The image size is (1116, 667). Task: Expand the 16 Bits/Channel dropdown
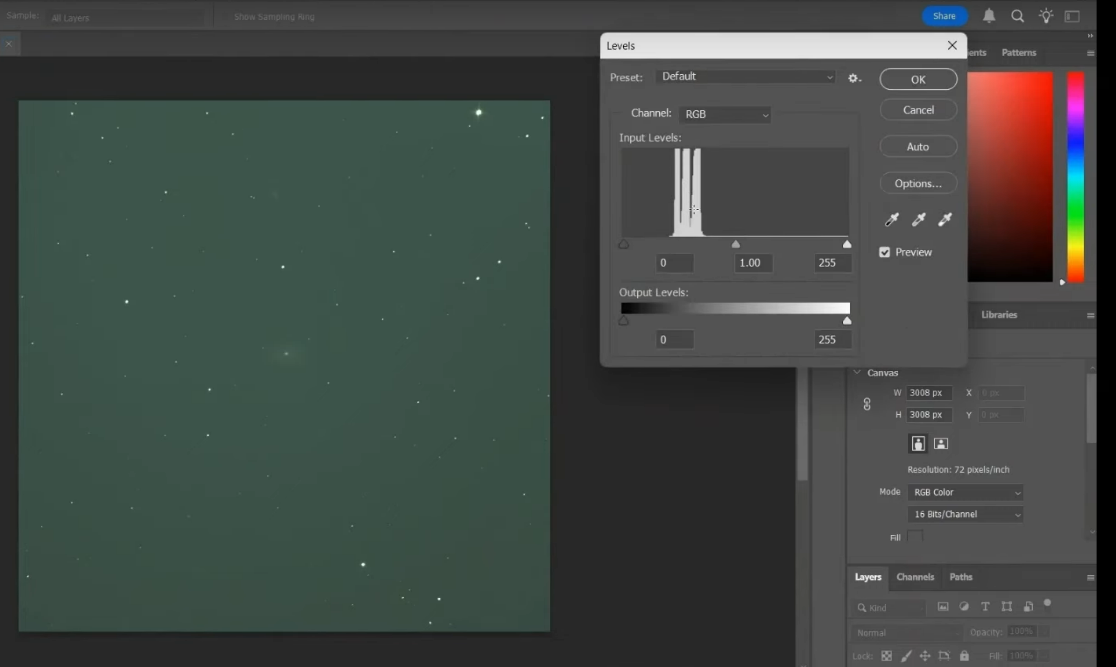click(965, 514)
